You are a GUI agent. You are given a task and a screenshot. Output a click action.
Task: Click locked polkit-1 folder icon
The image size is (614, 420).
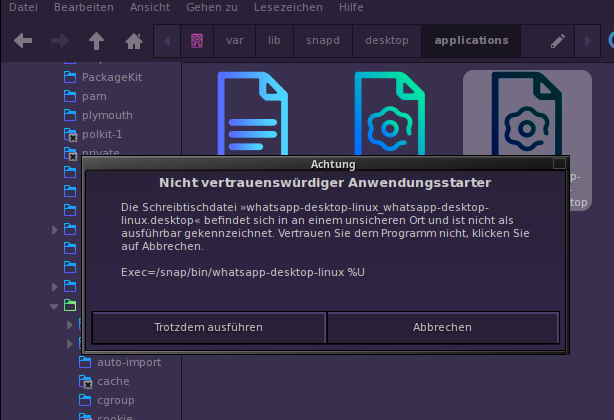[70, 134]
